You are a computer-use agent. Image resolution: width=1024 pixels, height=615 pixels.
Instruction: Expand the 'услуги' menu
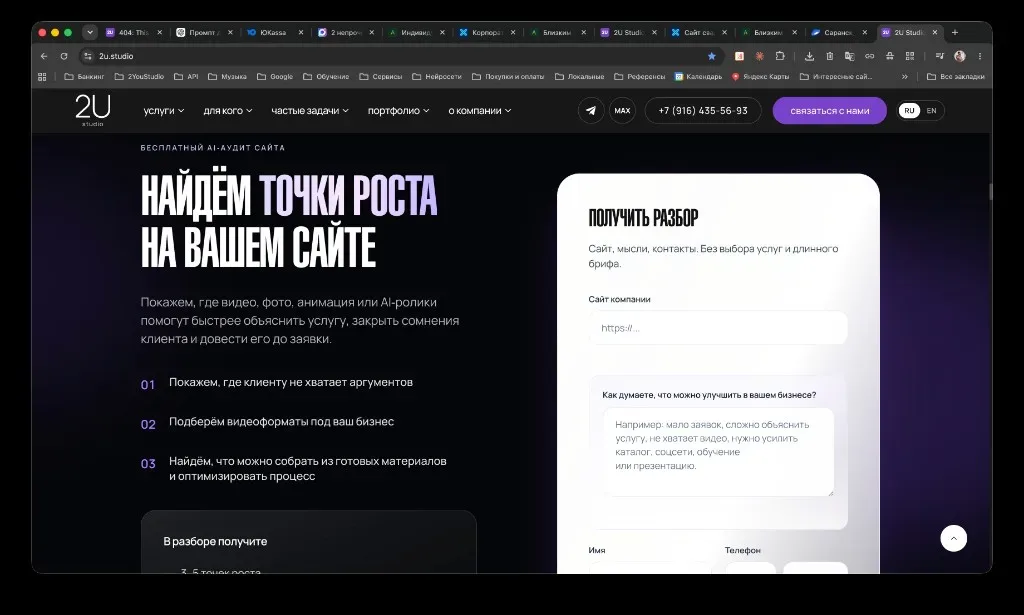click(x=164, y=110)
